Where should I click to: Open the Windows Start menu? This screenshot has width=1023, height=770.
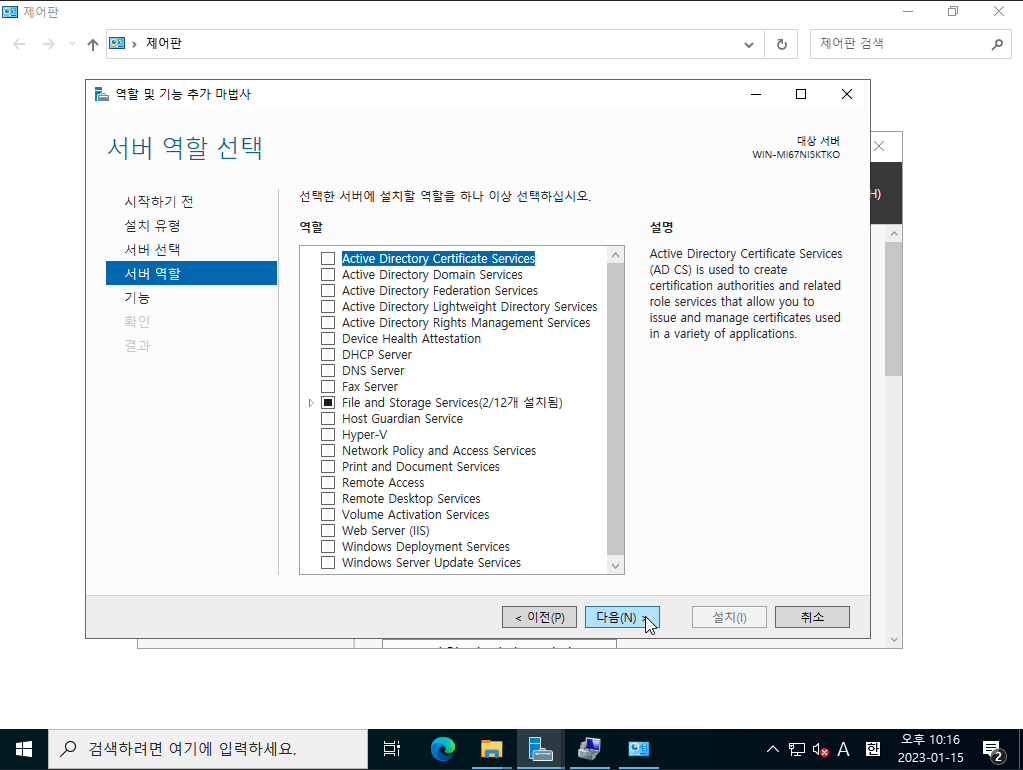pos(24,749)
